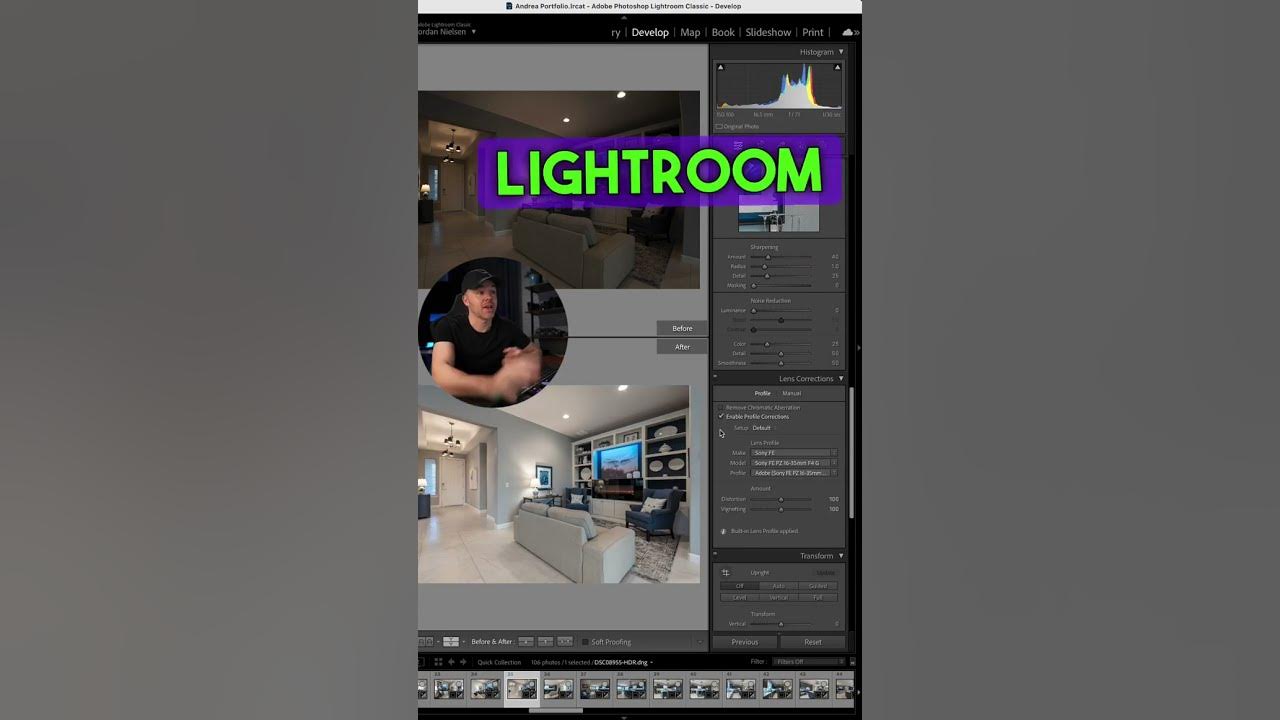Toggle shadow clipping indicator in histogram

720,68
